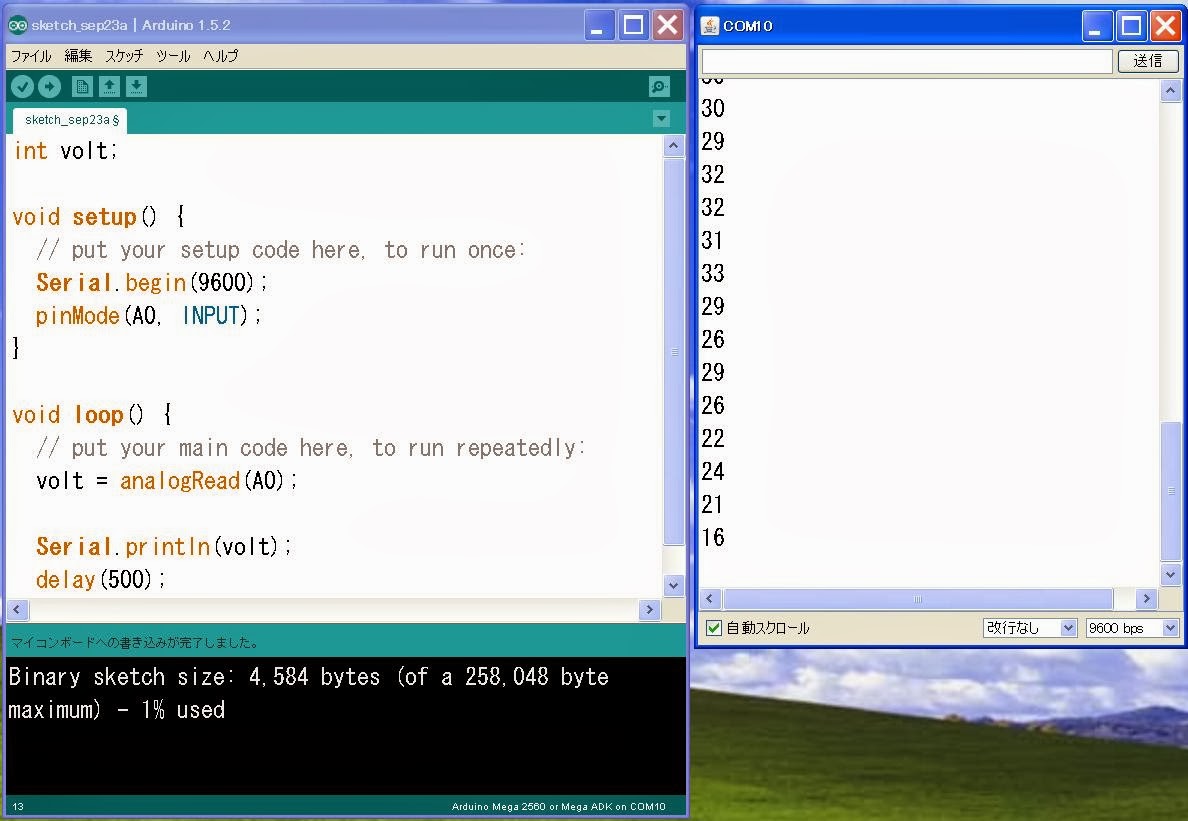Click the code editor scroll right arrow
1188x821 pixels.
click(649, 609)
